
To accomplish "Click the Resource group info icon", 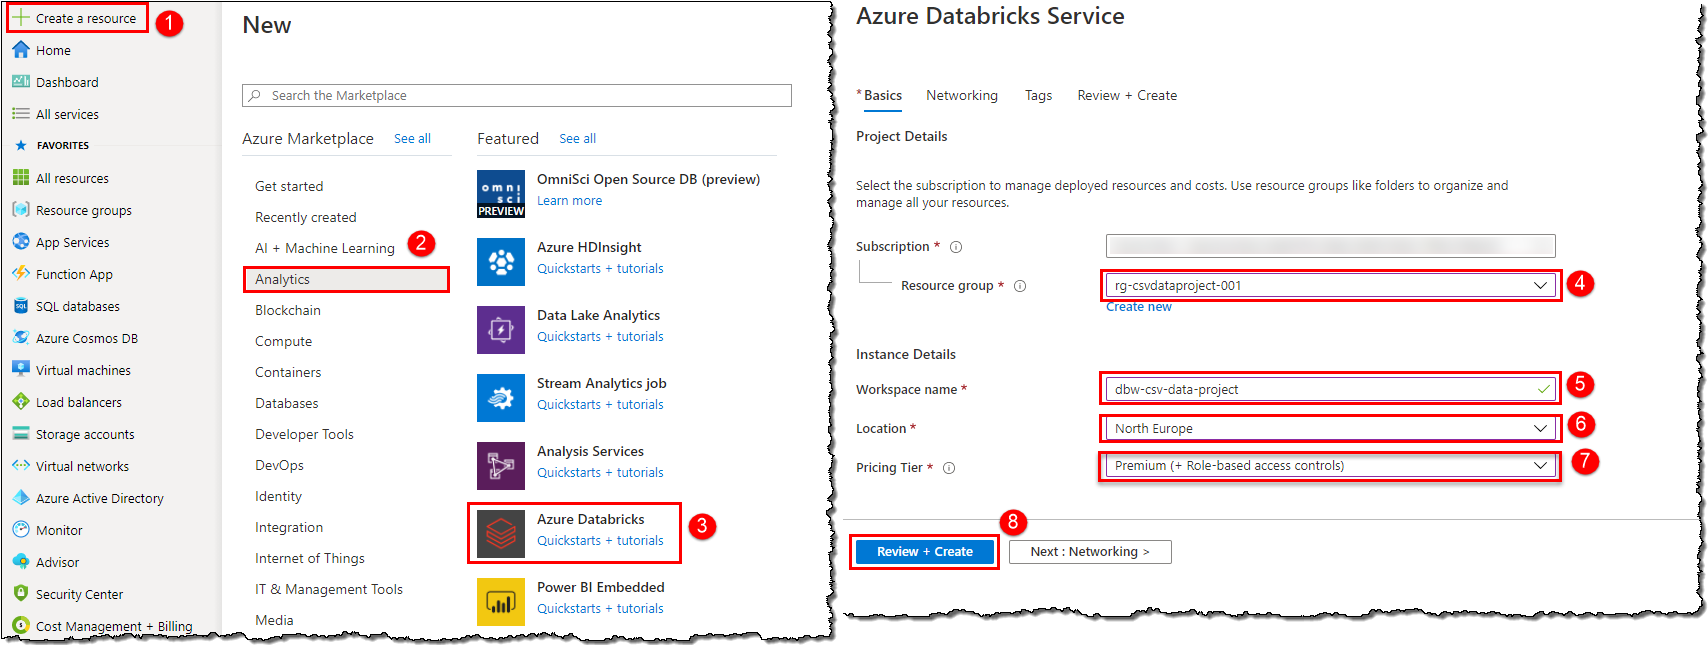I will point(1020,286).
